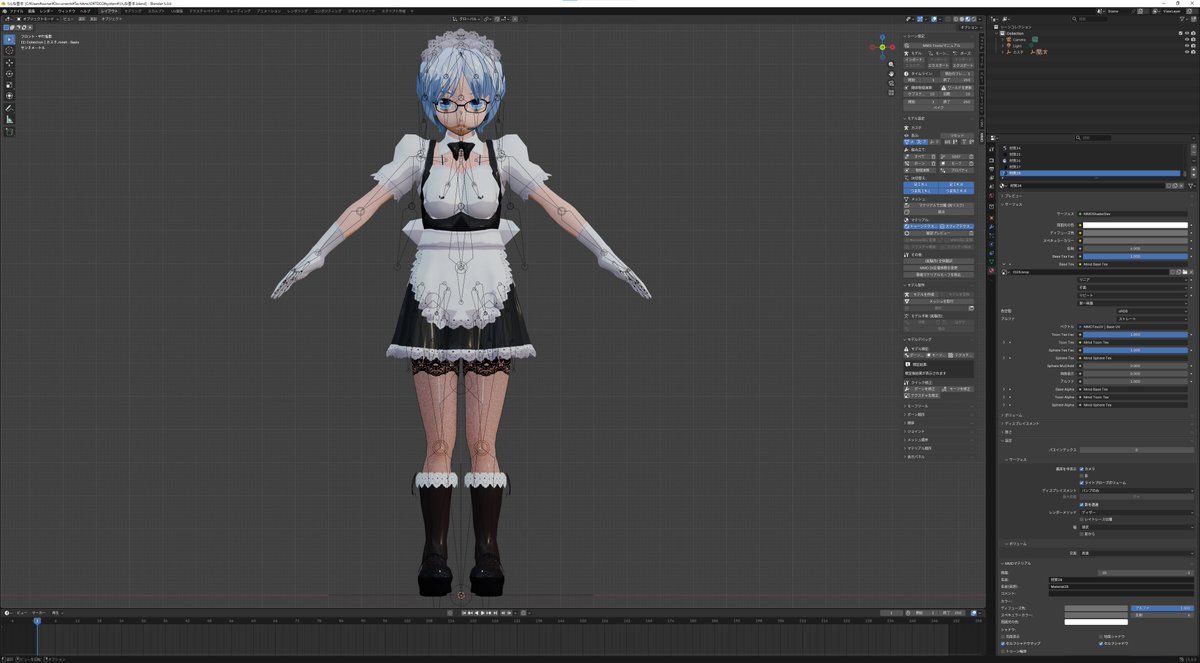The width and height of the screenshot is (1200, 663).
Task: Click the MMD Tools manual button
Action: pyautogui.click(x=939, y=46)
